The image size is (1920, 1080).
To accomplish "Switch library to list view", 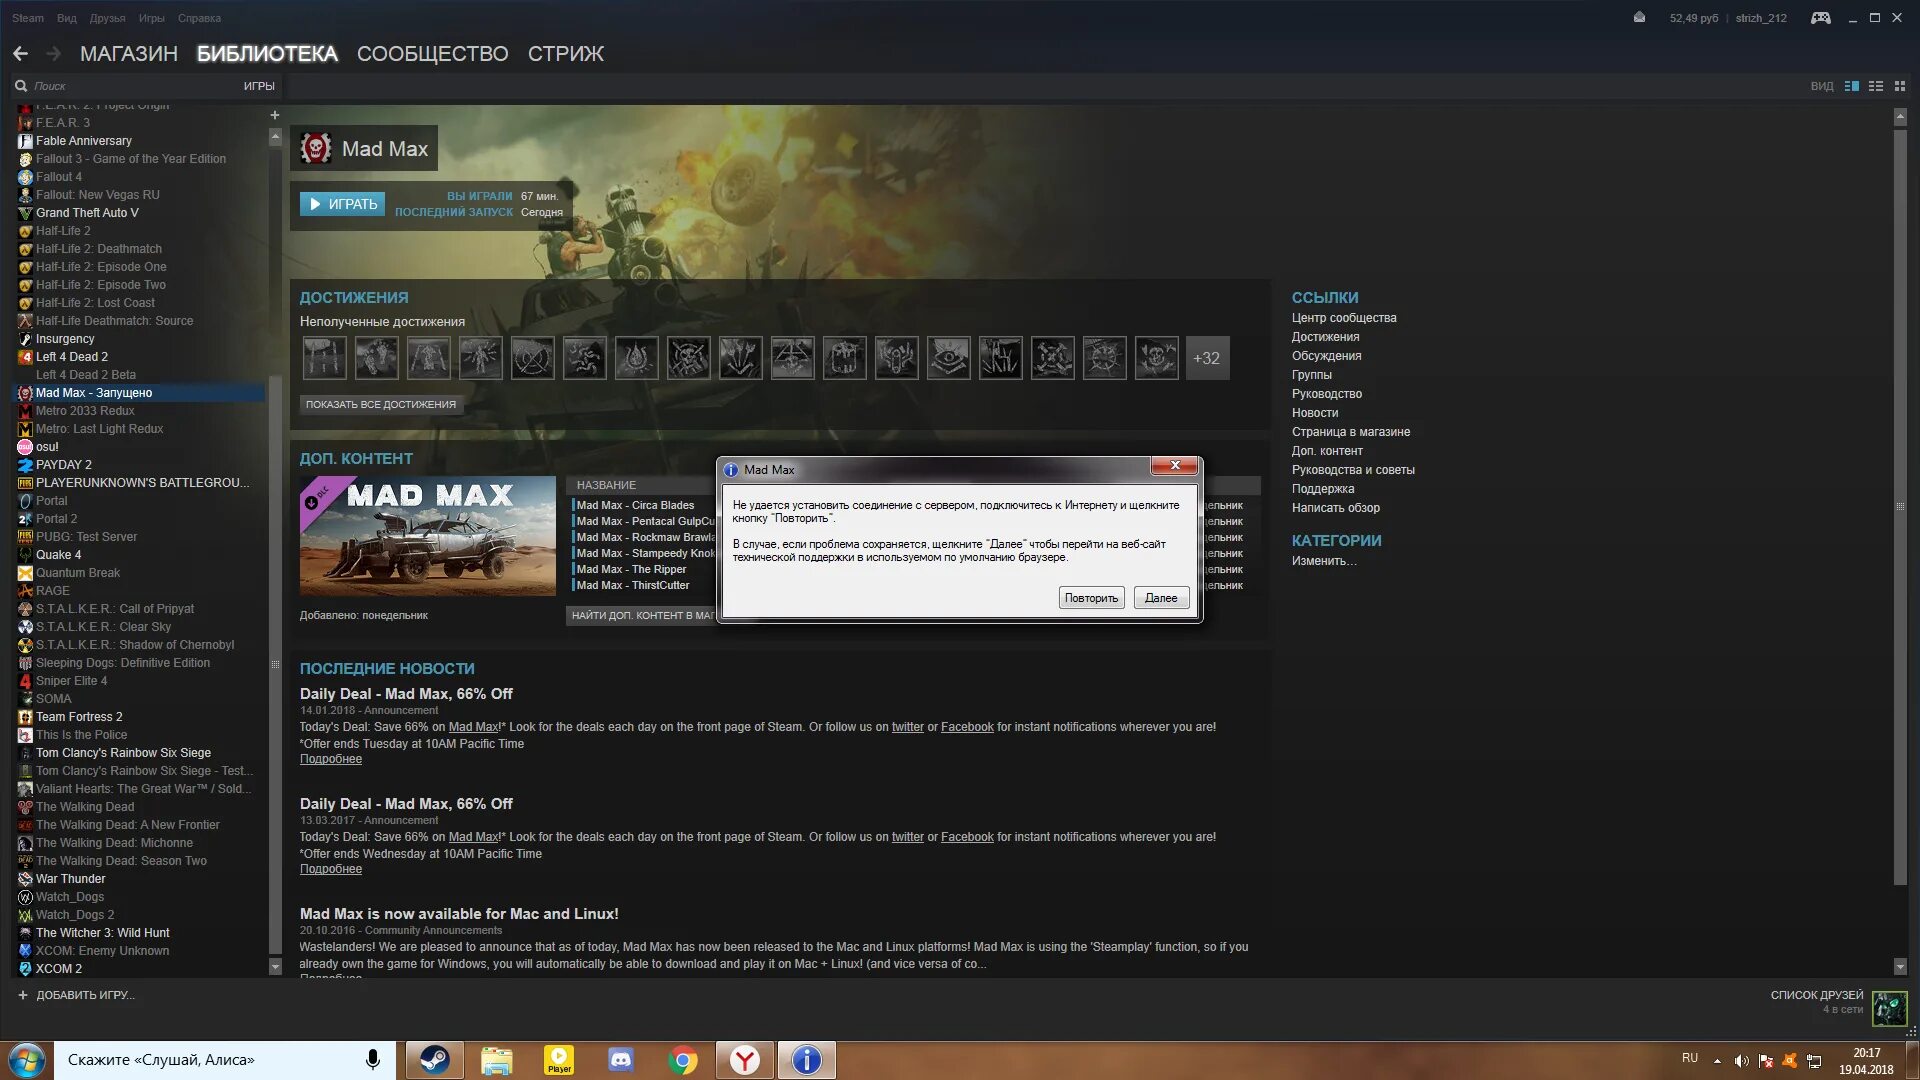I will (1876, 86).
